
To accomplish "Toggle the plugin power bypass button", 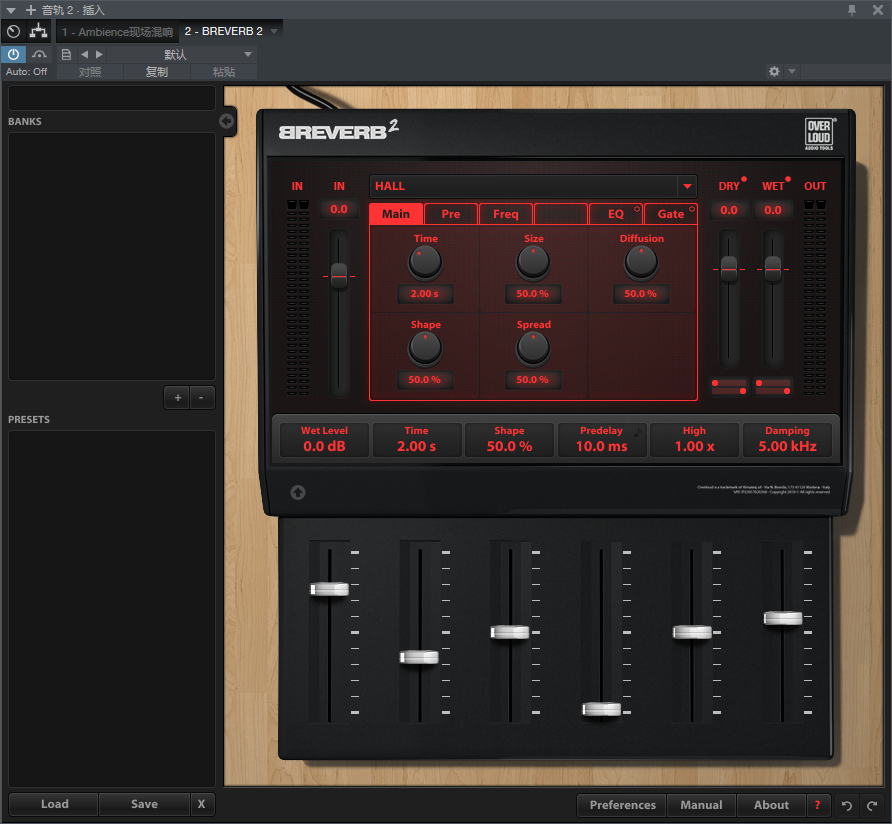I will pyautogui.click(x=13, y=54).
